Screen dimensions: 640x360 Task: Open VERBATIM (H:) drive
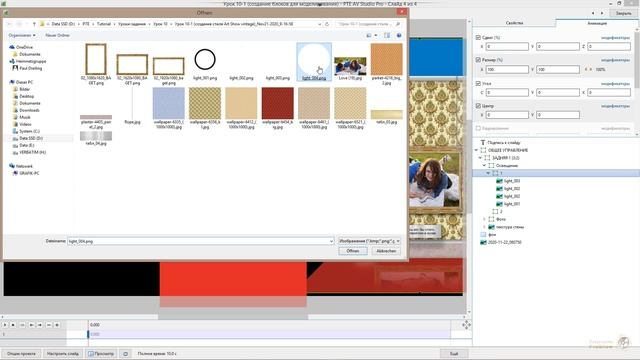coord(29,152)
